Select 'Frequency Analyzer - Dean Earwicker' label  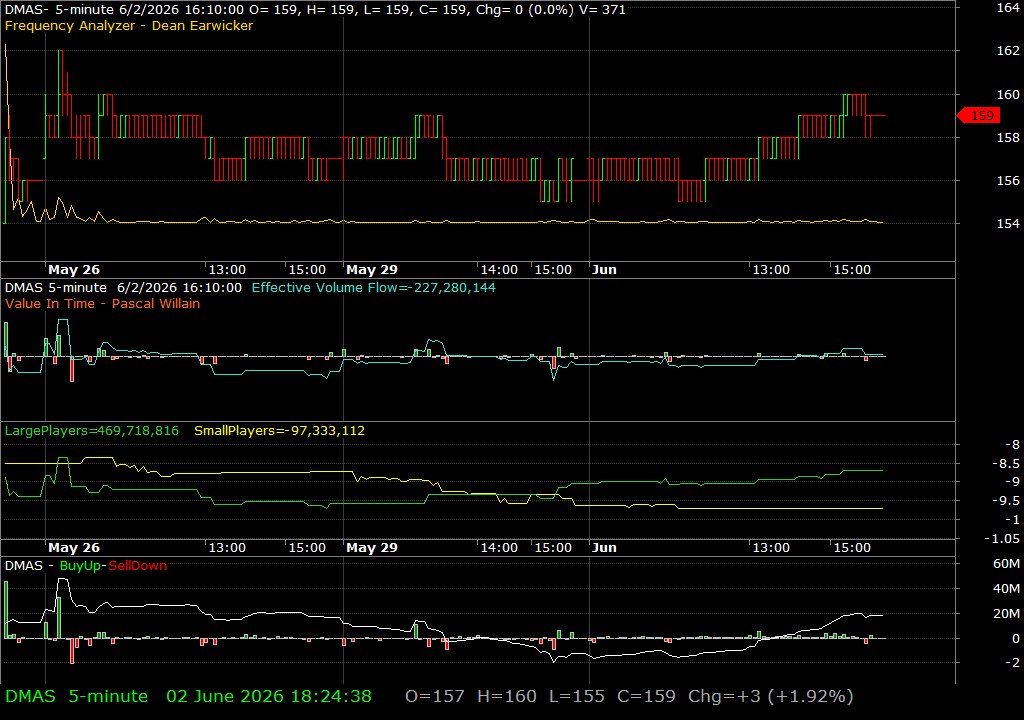click(x=129, y=25)
